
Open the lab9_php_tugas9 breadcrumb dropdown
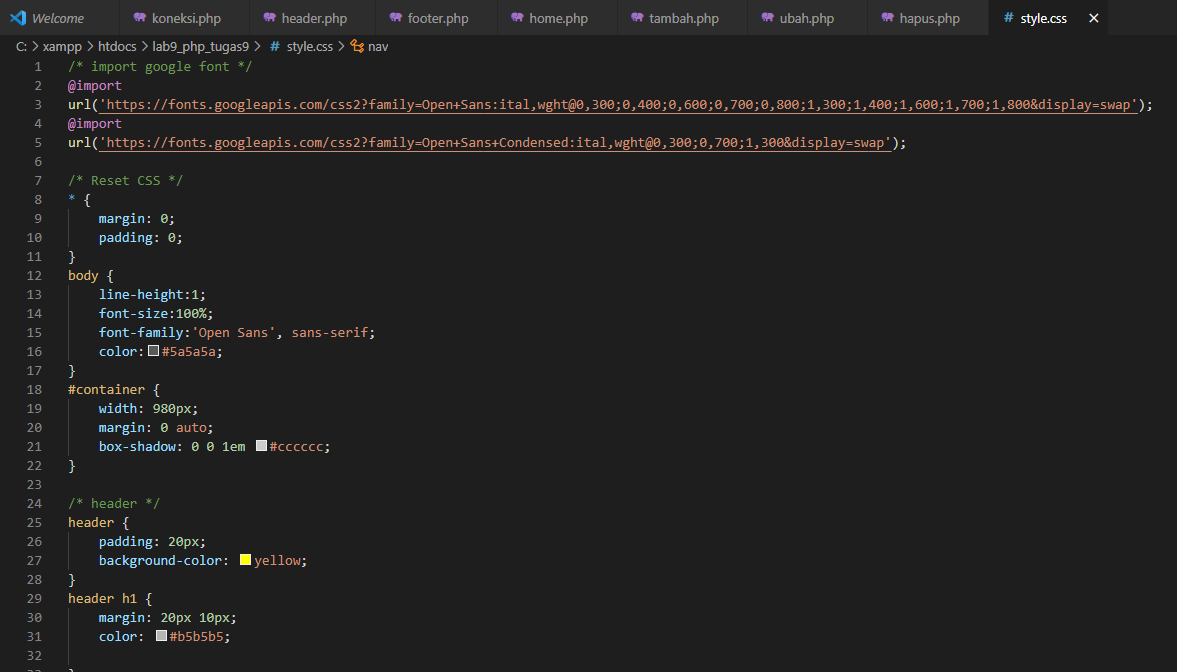point(198,46)
